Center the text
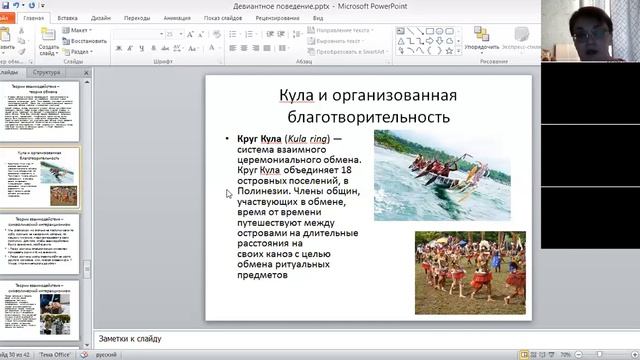Image resolution: width=640 pixels, height=360 pixels. click(244, 48)
